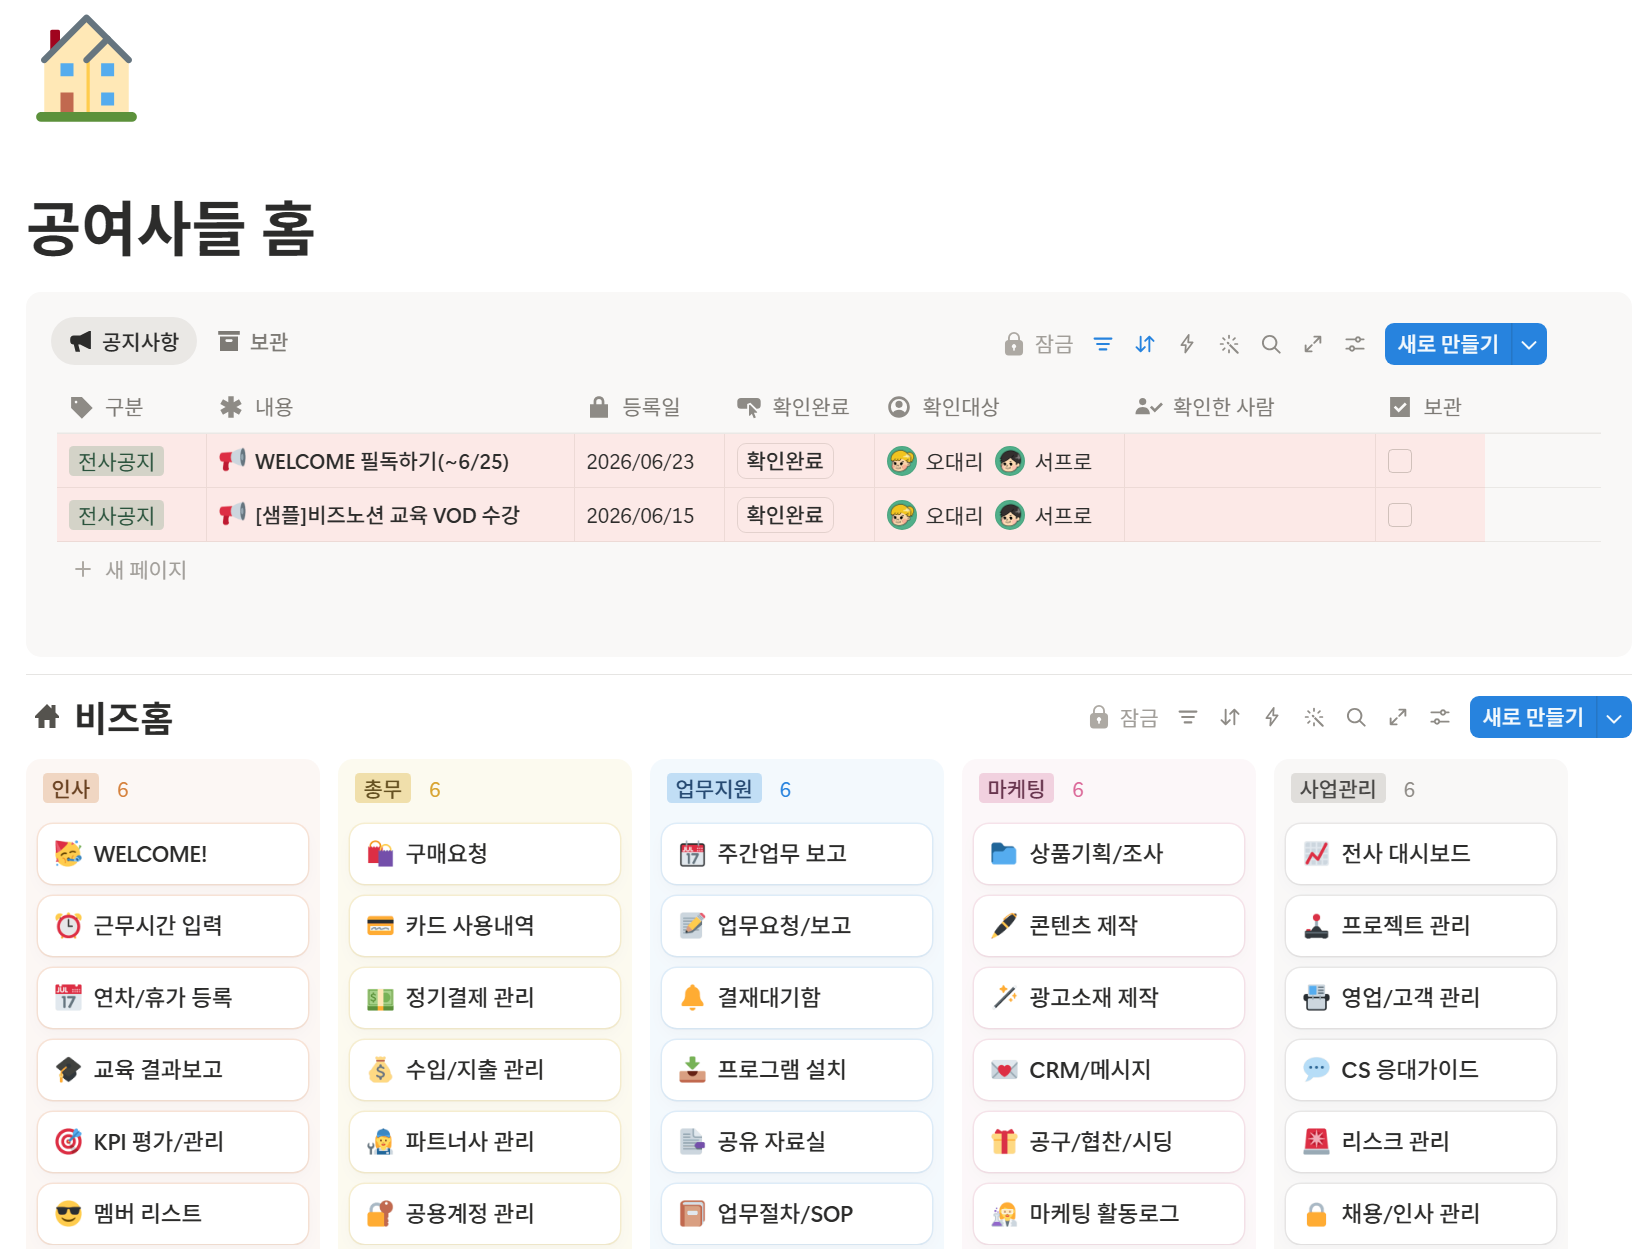Click the house page icon
1647x1249 pixels.
[86, 68]
